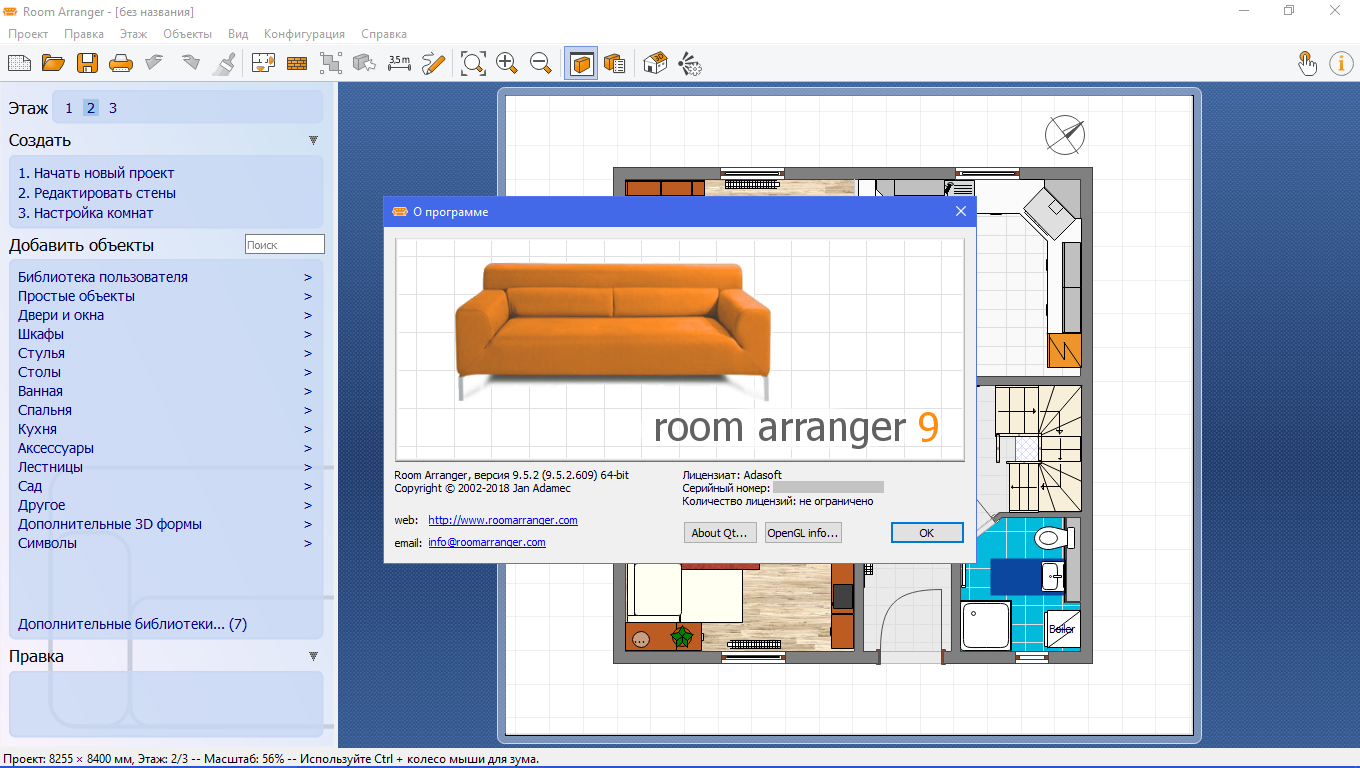Open the Объекты menu
This screenshot has width=1360, height=768.
(x=187, y=34)
